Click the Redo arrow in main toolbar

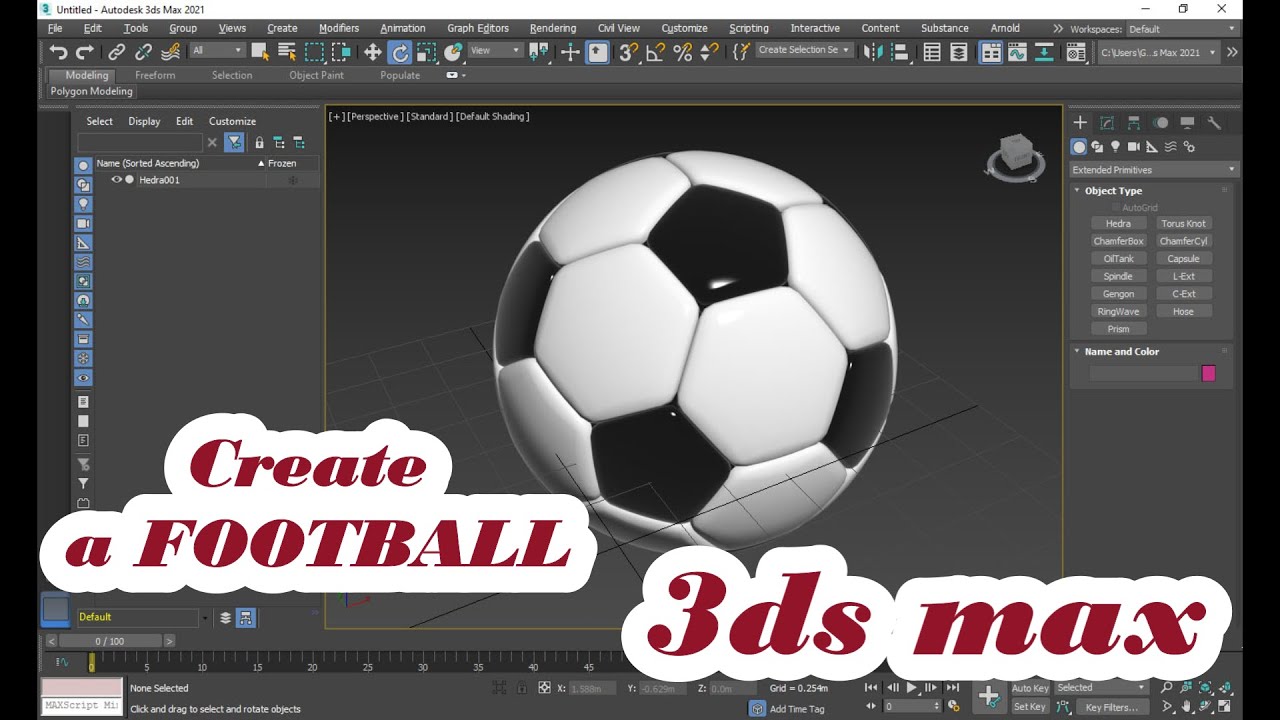[85, 52]
